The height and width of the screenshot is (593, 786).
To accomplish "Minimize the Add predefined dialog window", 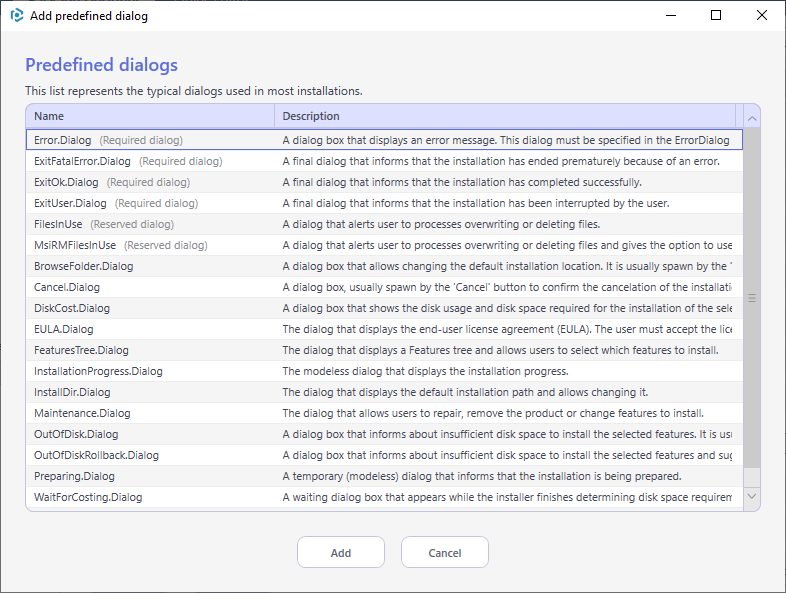I will click(x=671, y=16).
